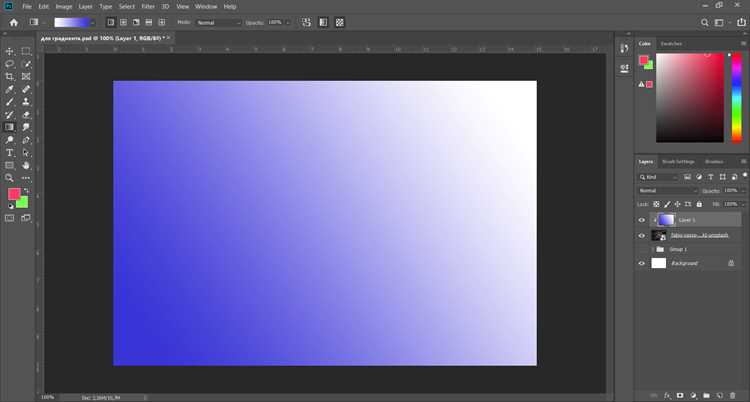Click the green background color in toolbox

coord(23,203)
